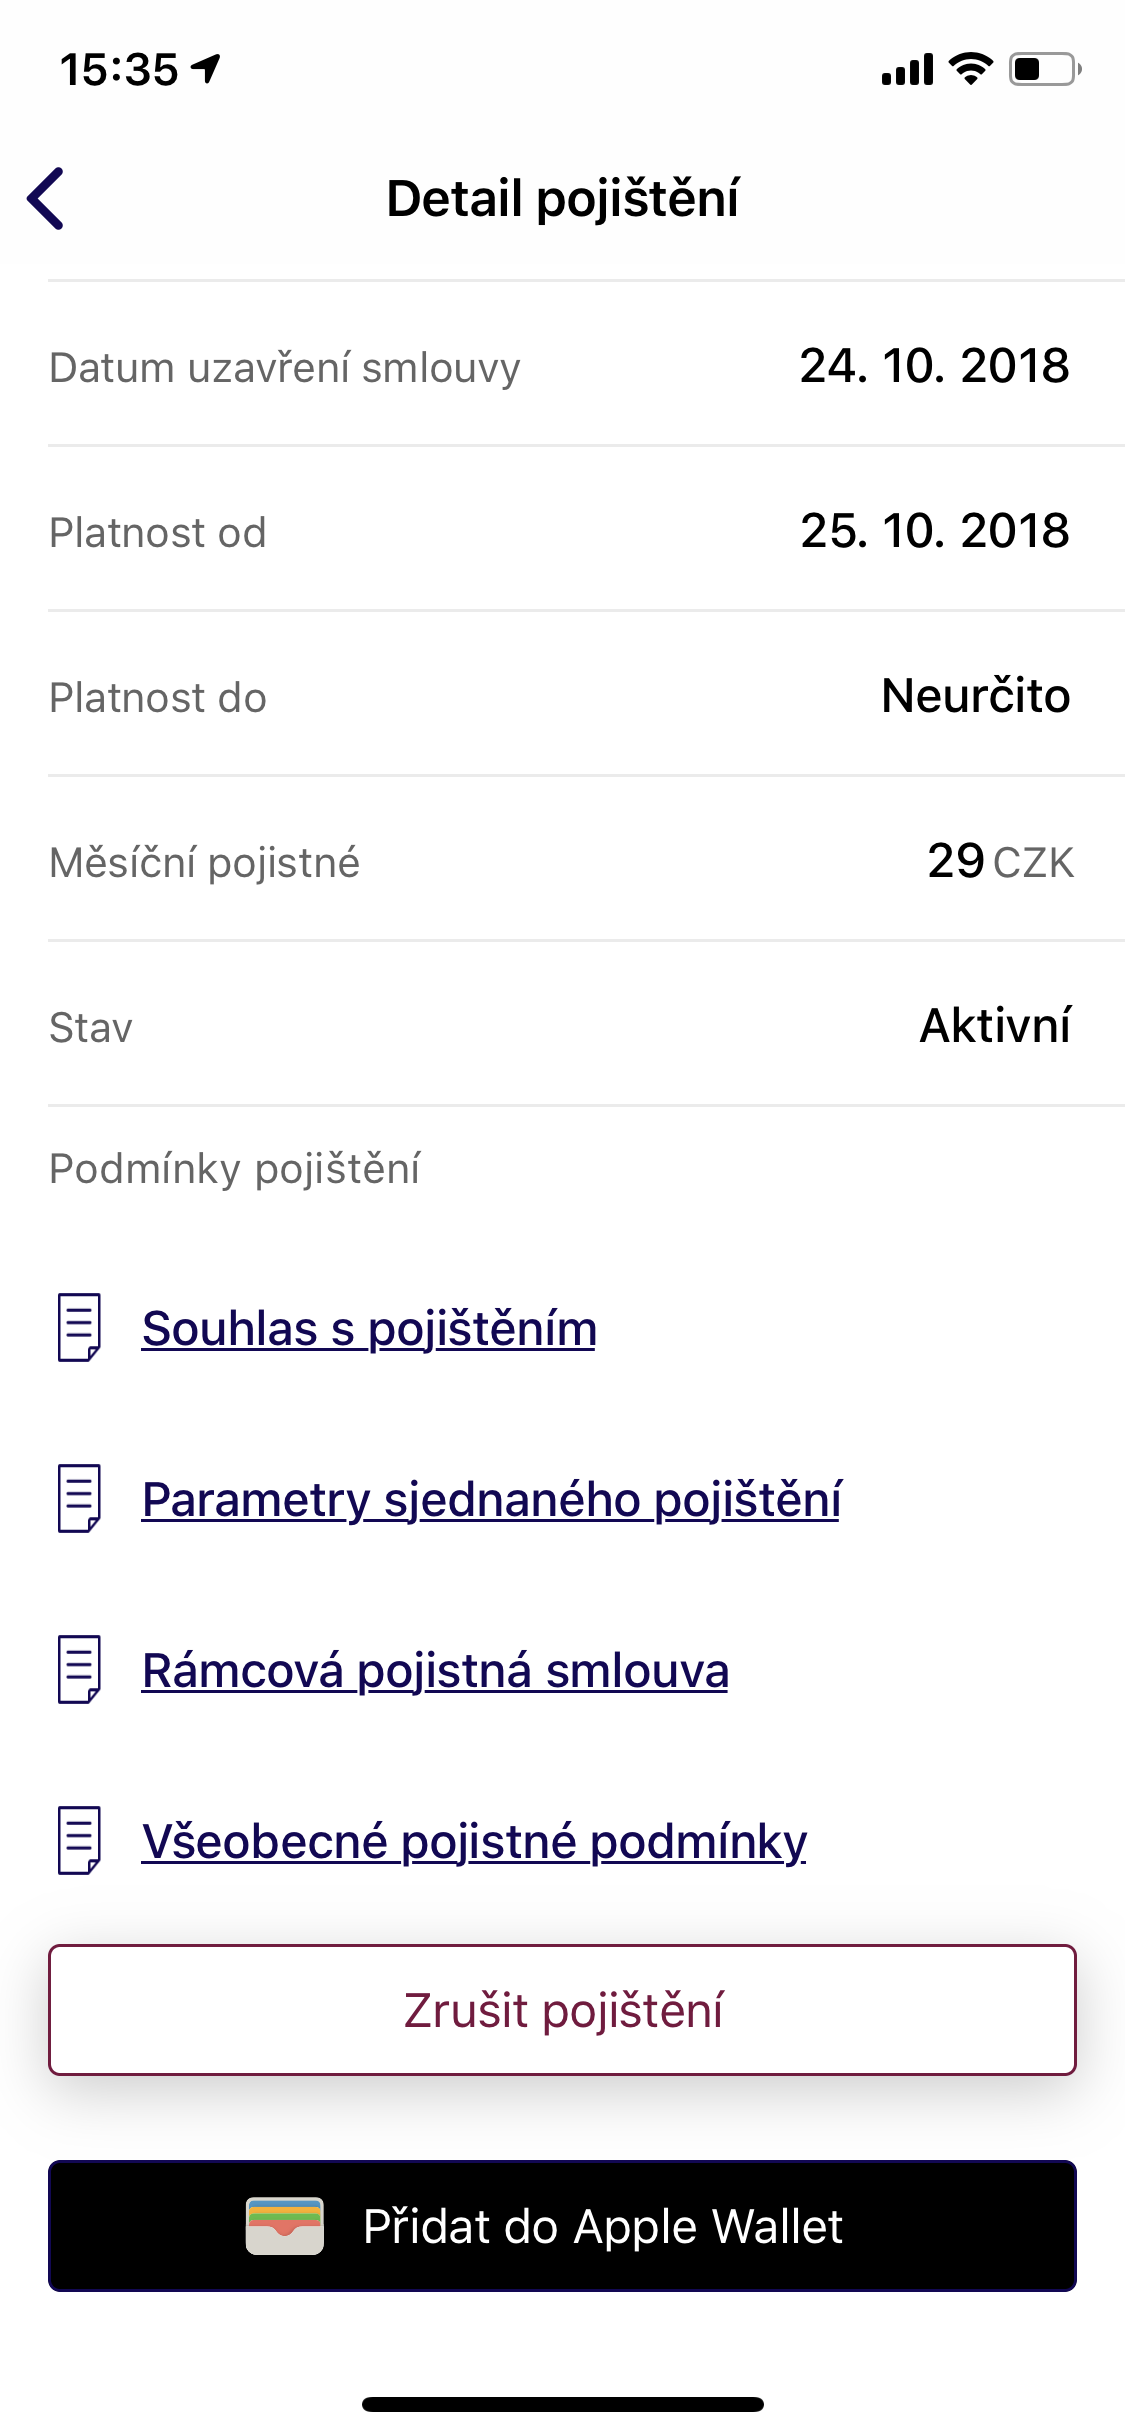Tap document icon beside Souhlas s pojištěním
This screenshot has height=2436, width=1125.
79,1328
